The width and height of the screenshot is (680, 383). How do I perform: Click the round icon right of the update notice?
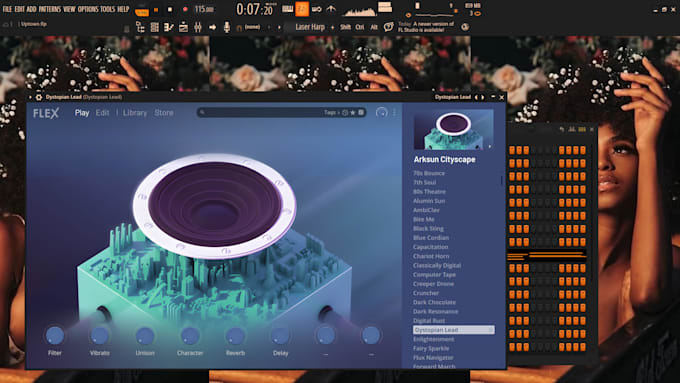tap(465, 27)
